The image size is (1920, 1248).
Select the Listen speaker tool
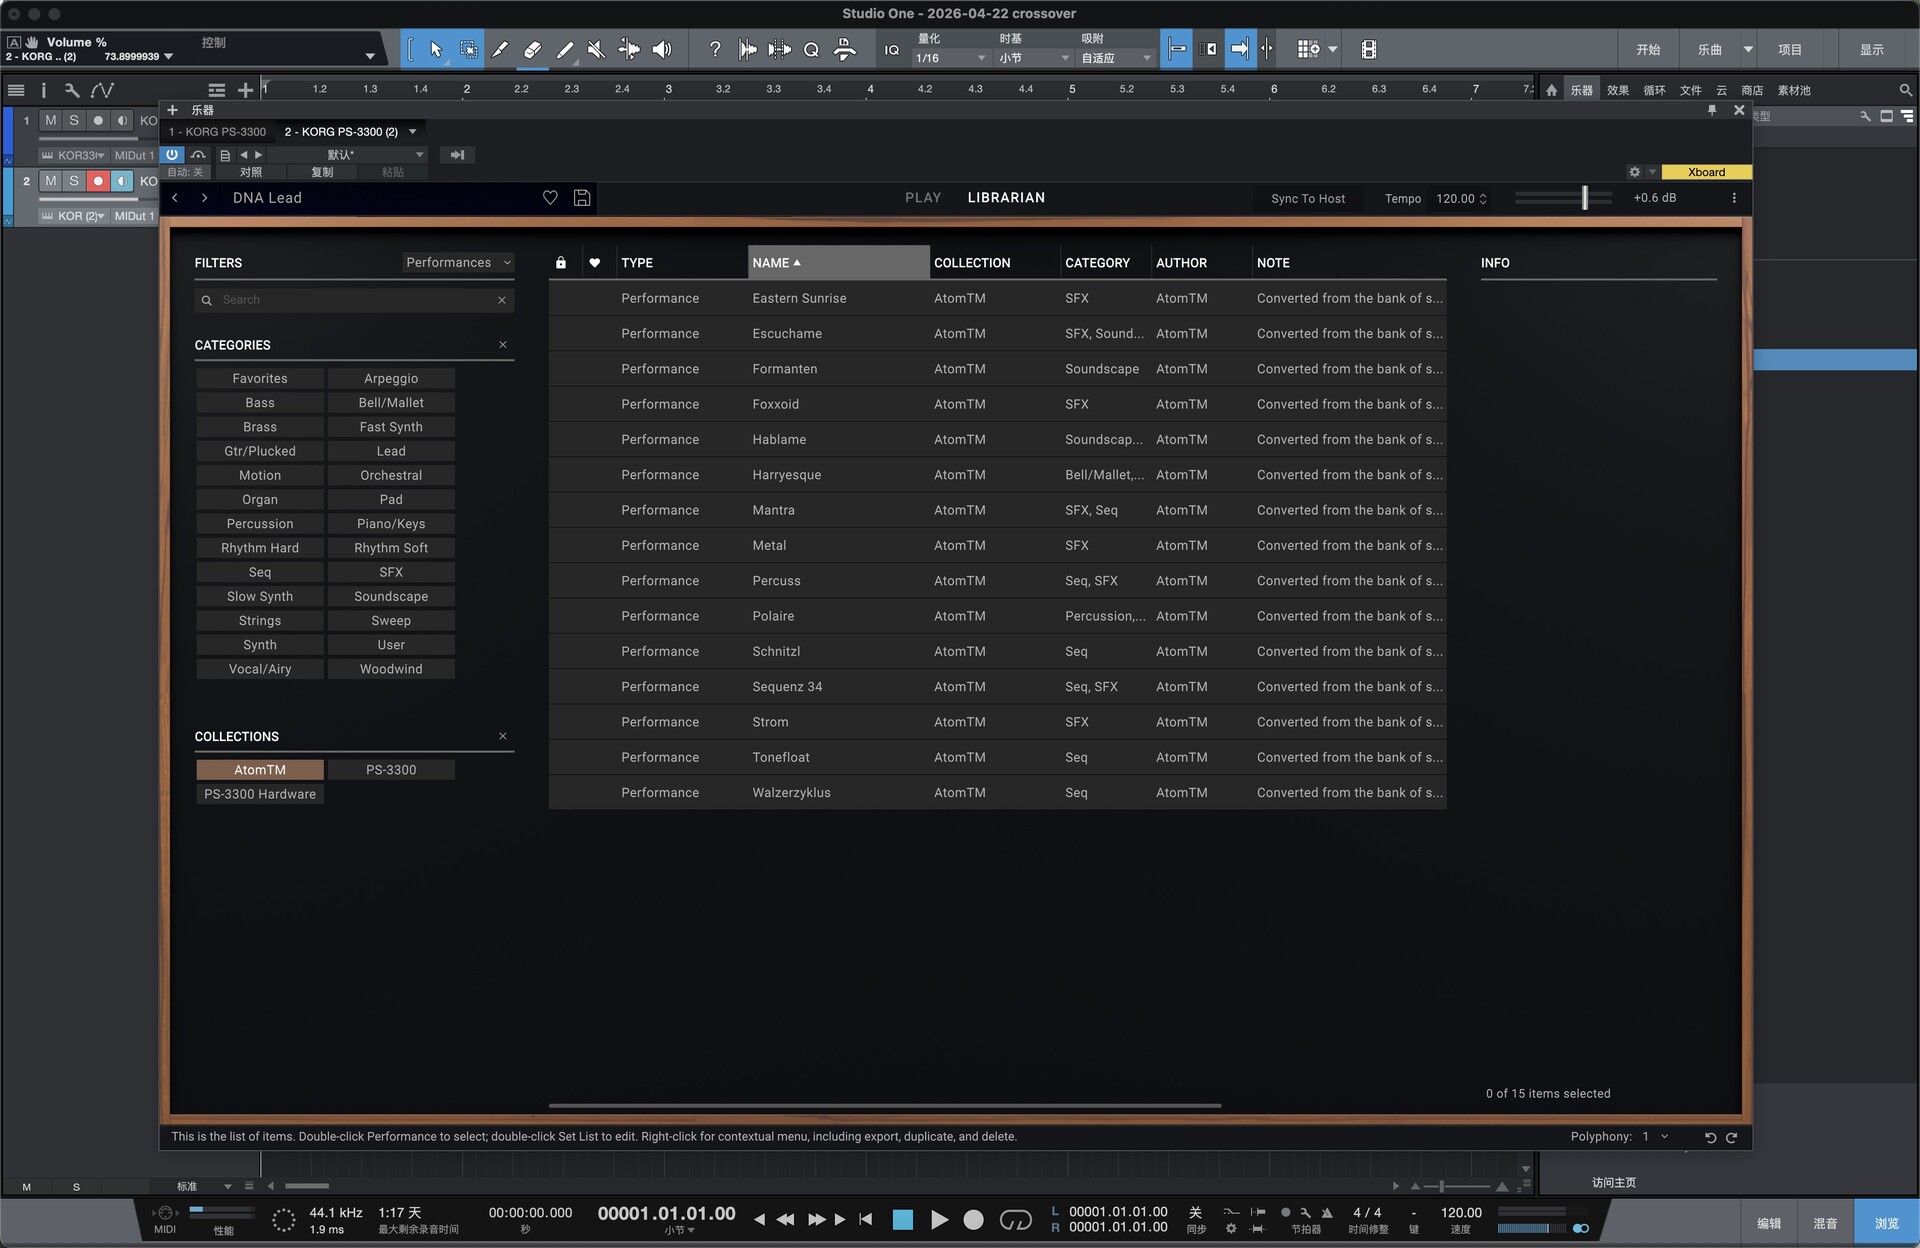tap(662, 49)
